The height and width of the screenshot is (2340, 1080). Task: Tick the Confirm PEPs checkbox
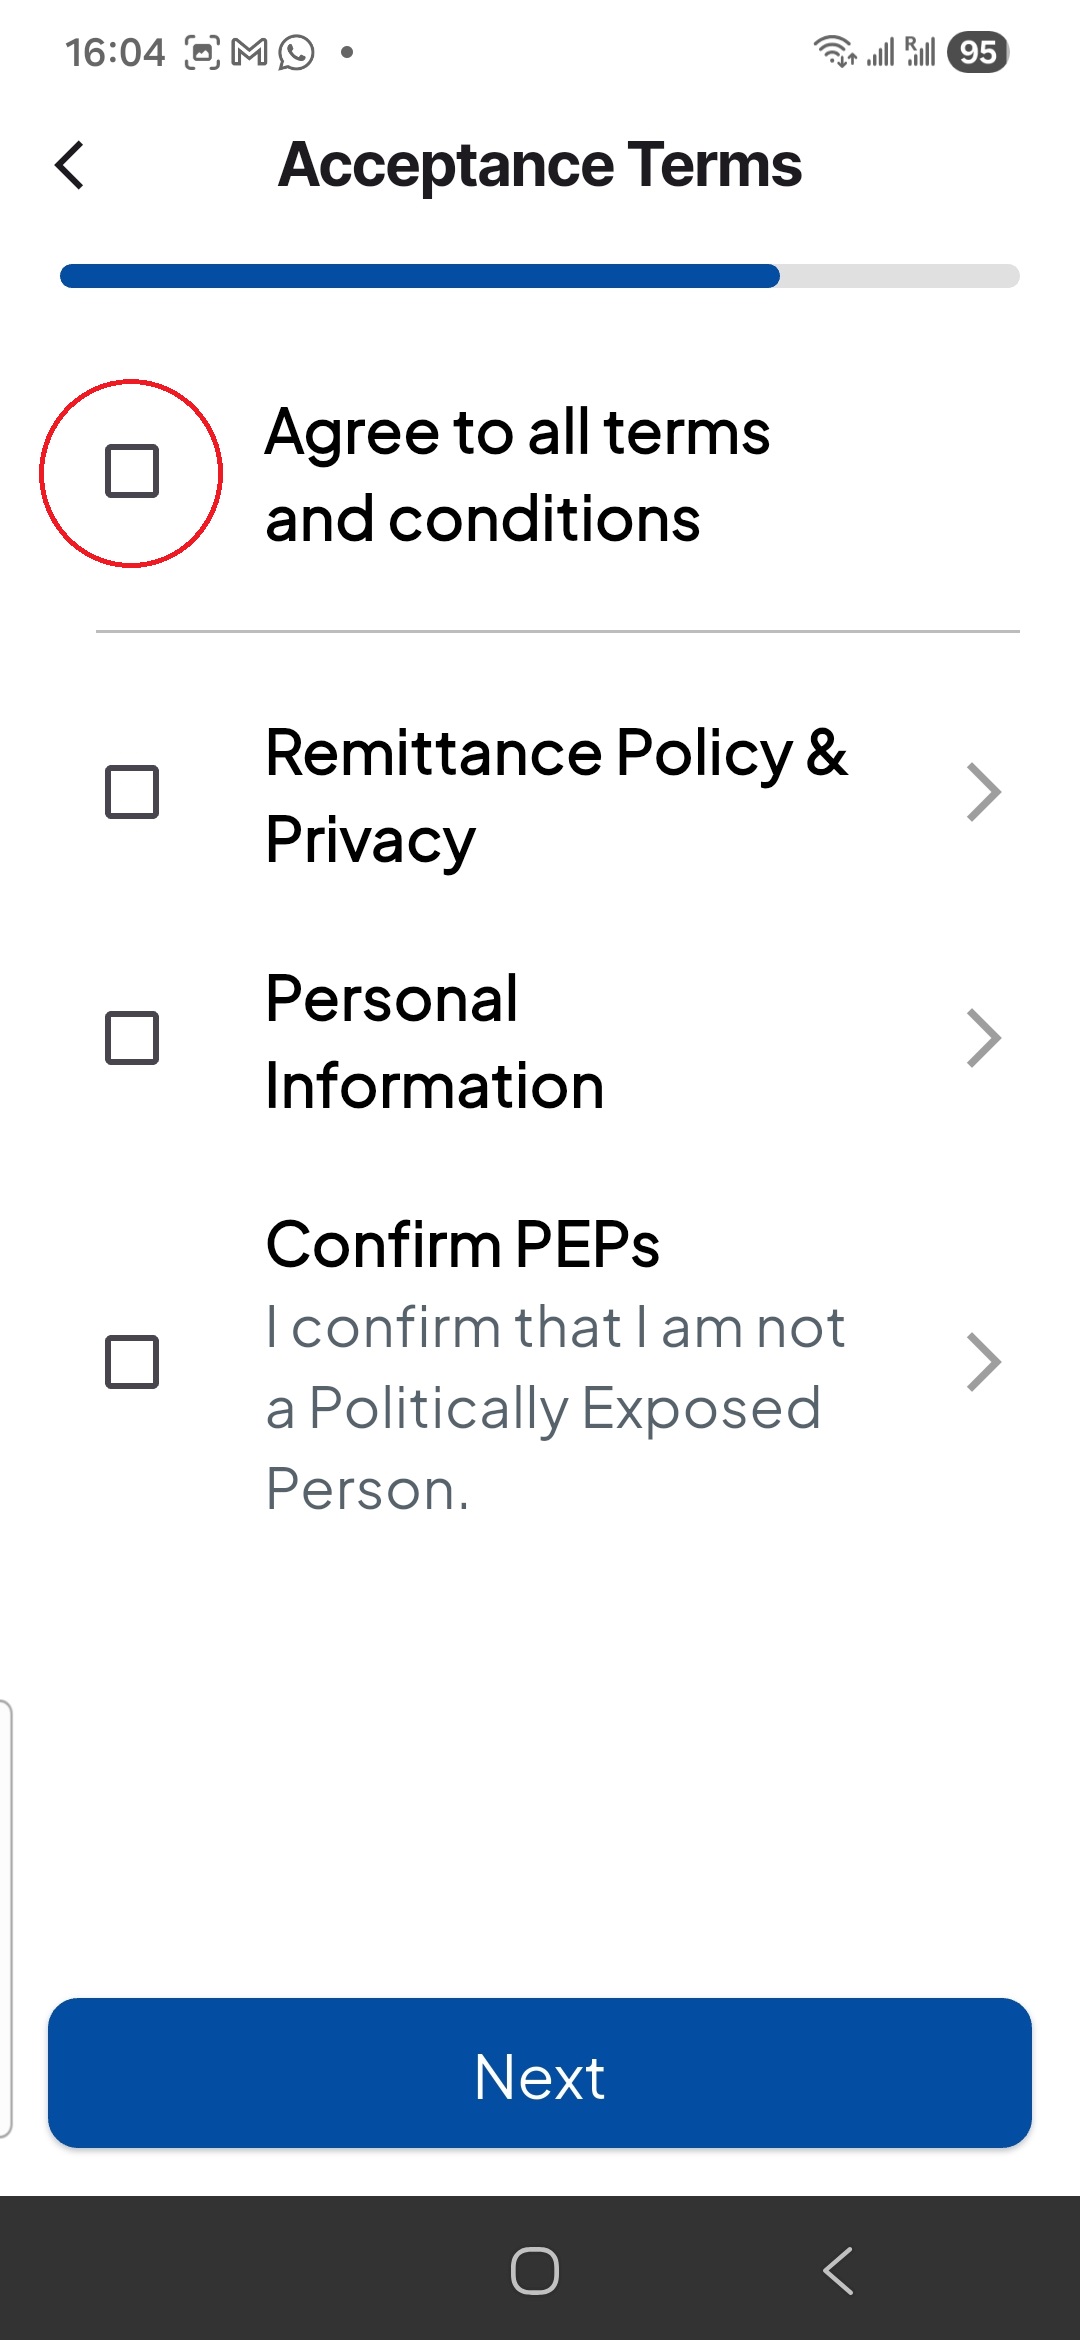pyautogui.click(x=132, y=1362)
